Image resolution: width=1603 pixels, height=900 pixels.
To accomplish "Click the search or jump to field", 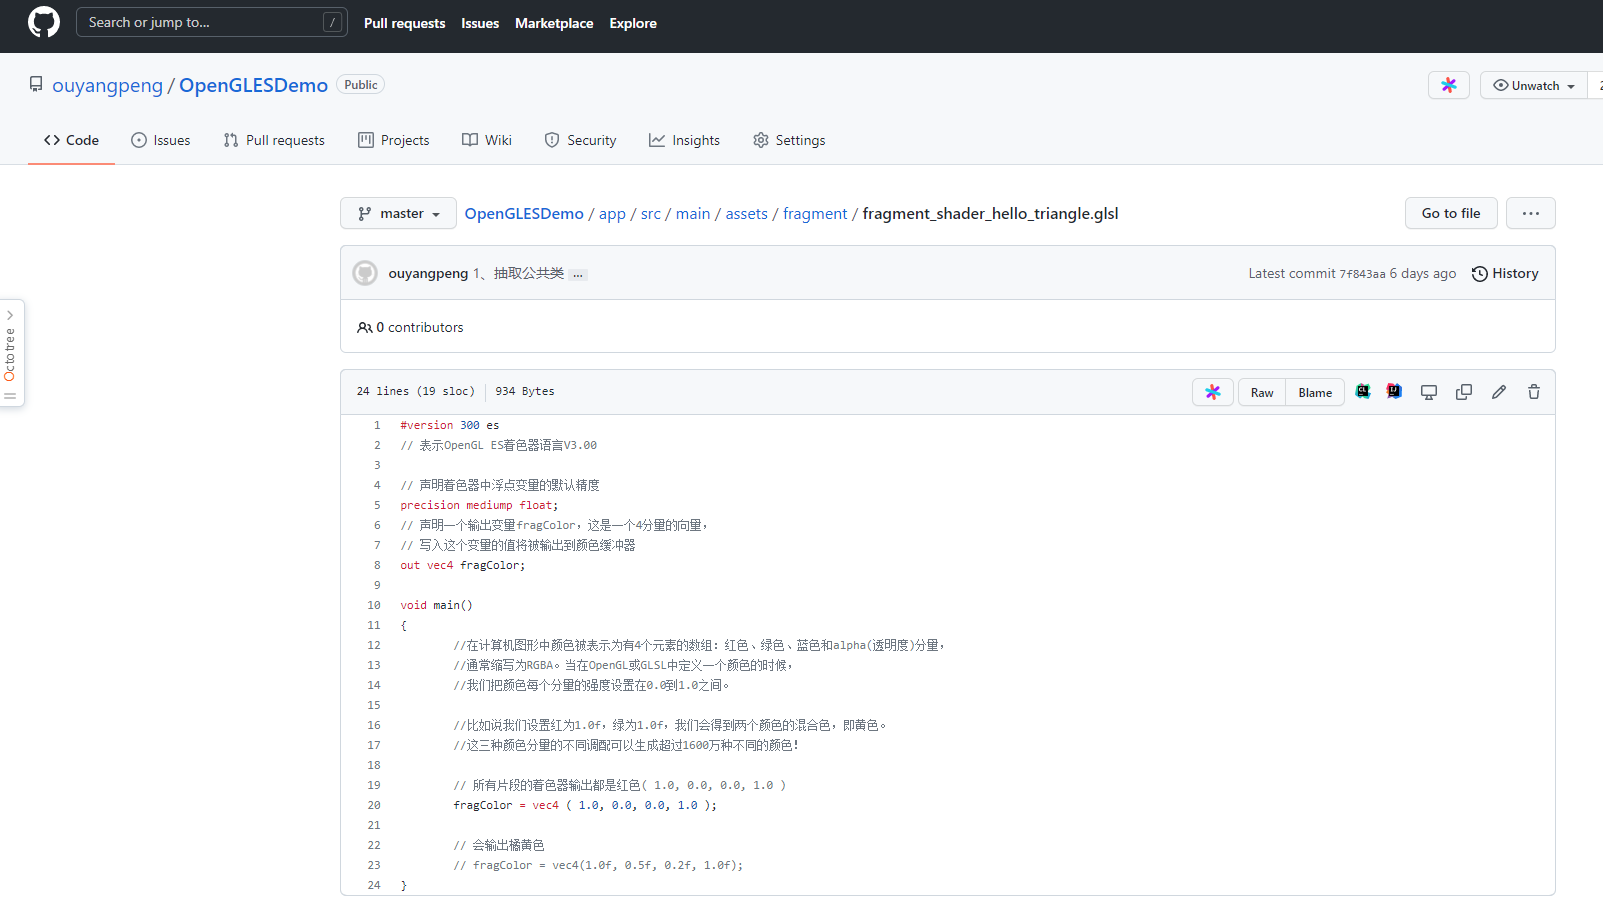I will [211, 21].
